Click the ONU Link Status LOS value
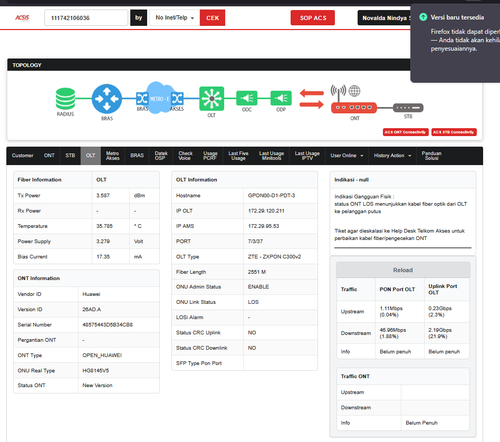Image resolution: width=500 pixels, height=442 pixels. 253,302
